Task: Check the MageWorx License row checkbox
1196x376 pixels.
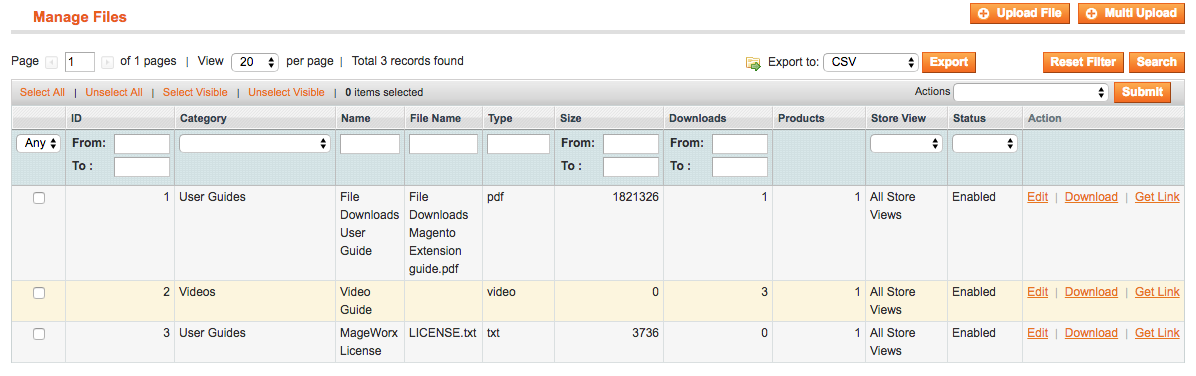Action: coord(39,334)
